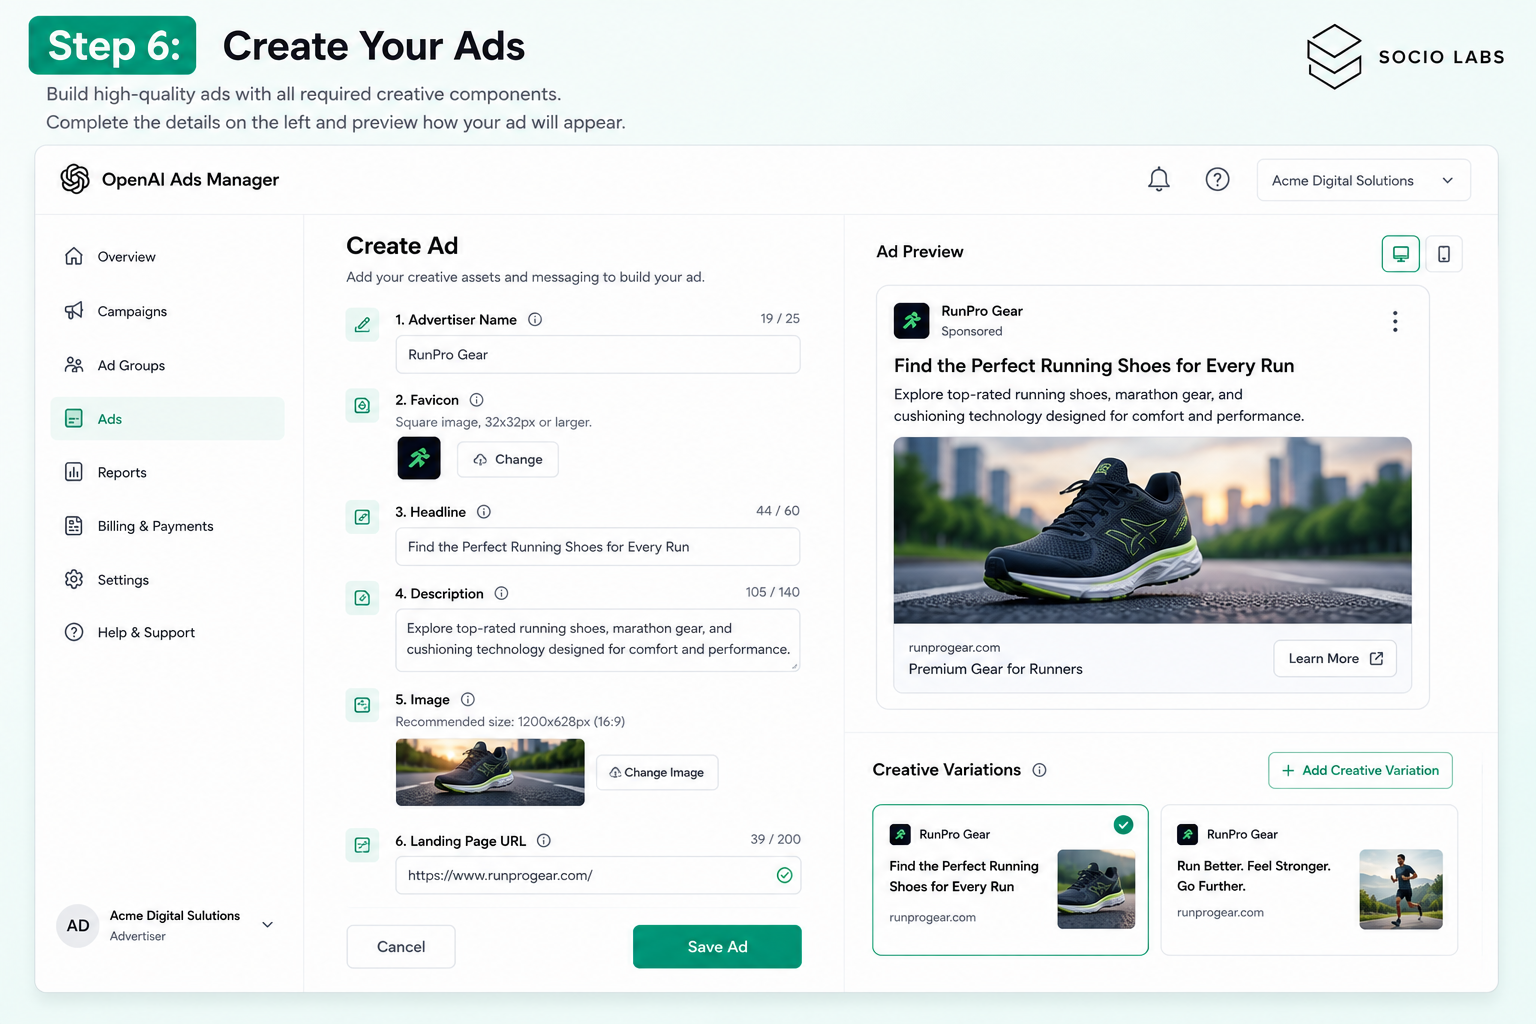The image size is (1536, 1024).
Task: Click the Creative Variations info icon
Action: tap(1040, 770)
